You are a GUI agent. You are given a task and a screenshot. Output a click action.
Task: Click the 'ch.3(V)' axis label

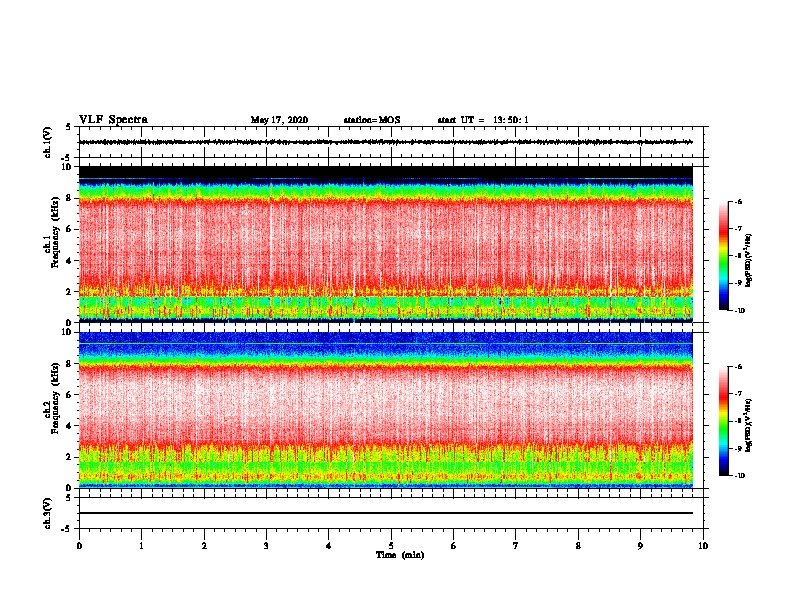click(47, 513)
